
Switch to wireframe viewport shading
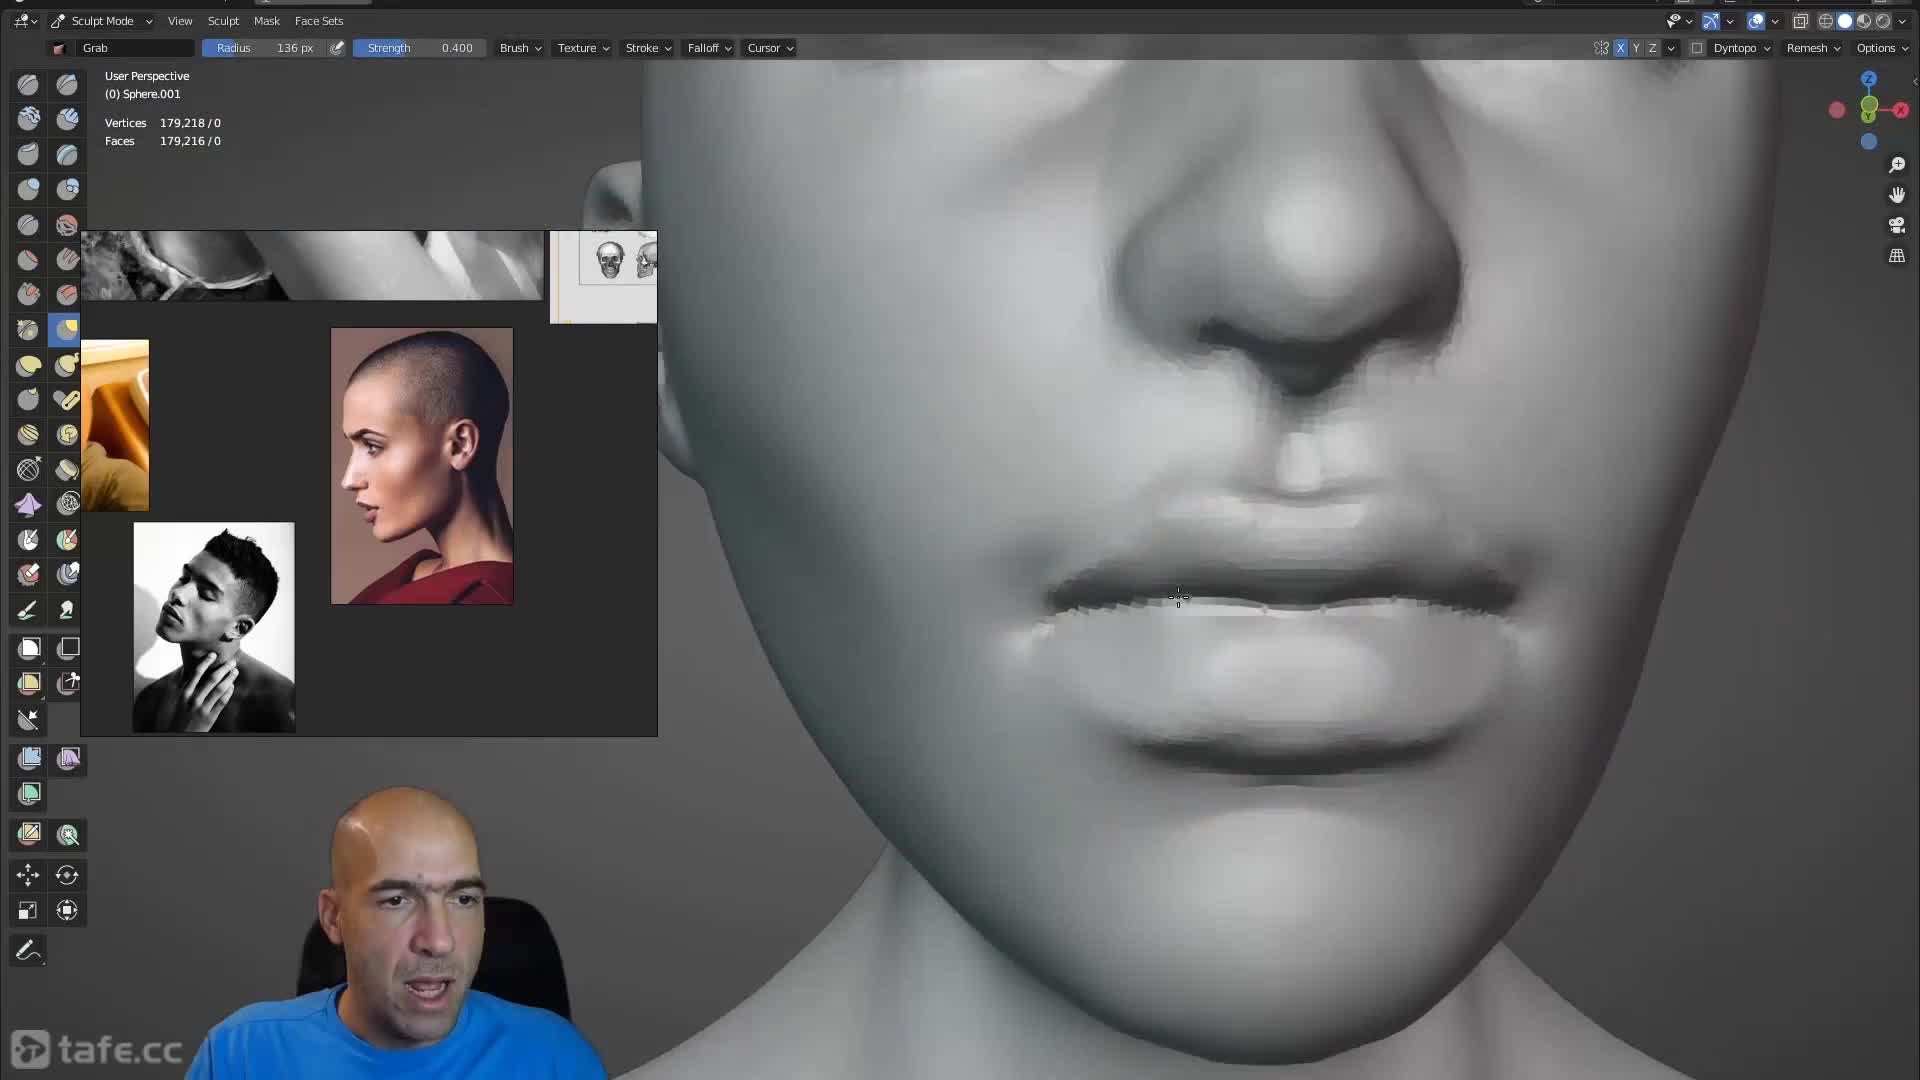click(x=1826, y=21)
